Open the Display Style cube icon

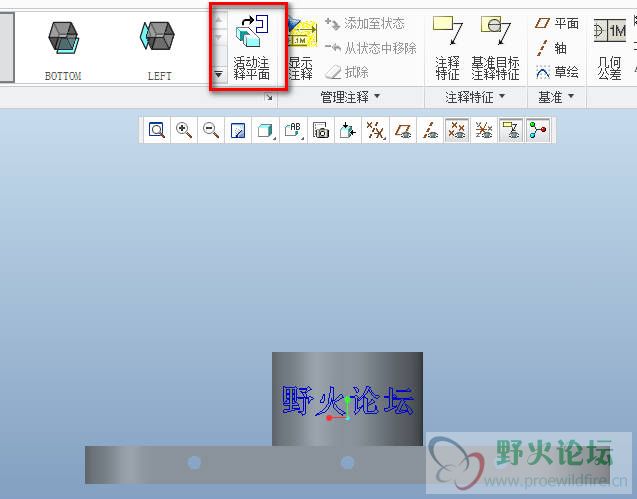pyautogui.click(x=265, y=130)
